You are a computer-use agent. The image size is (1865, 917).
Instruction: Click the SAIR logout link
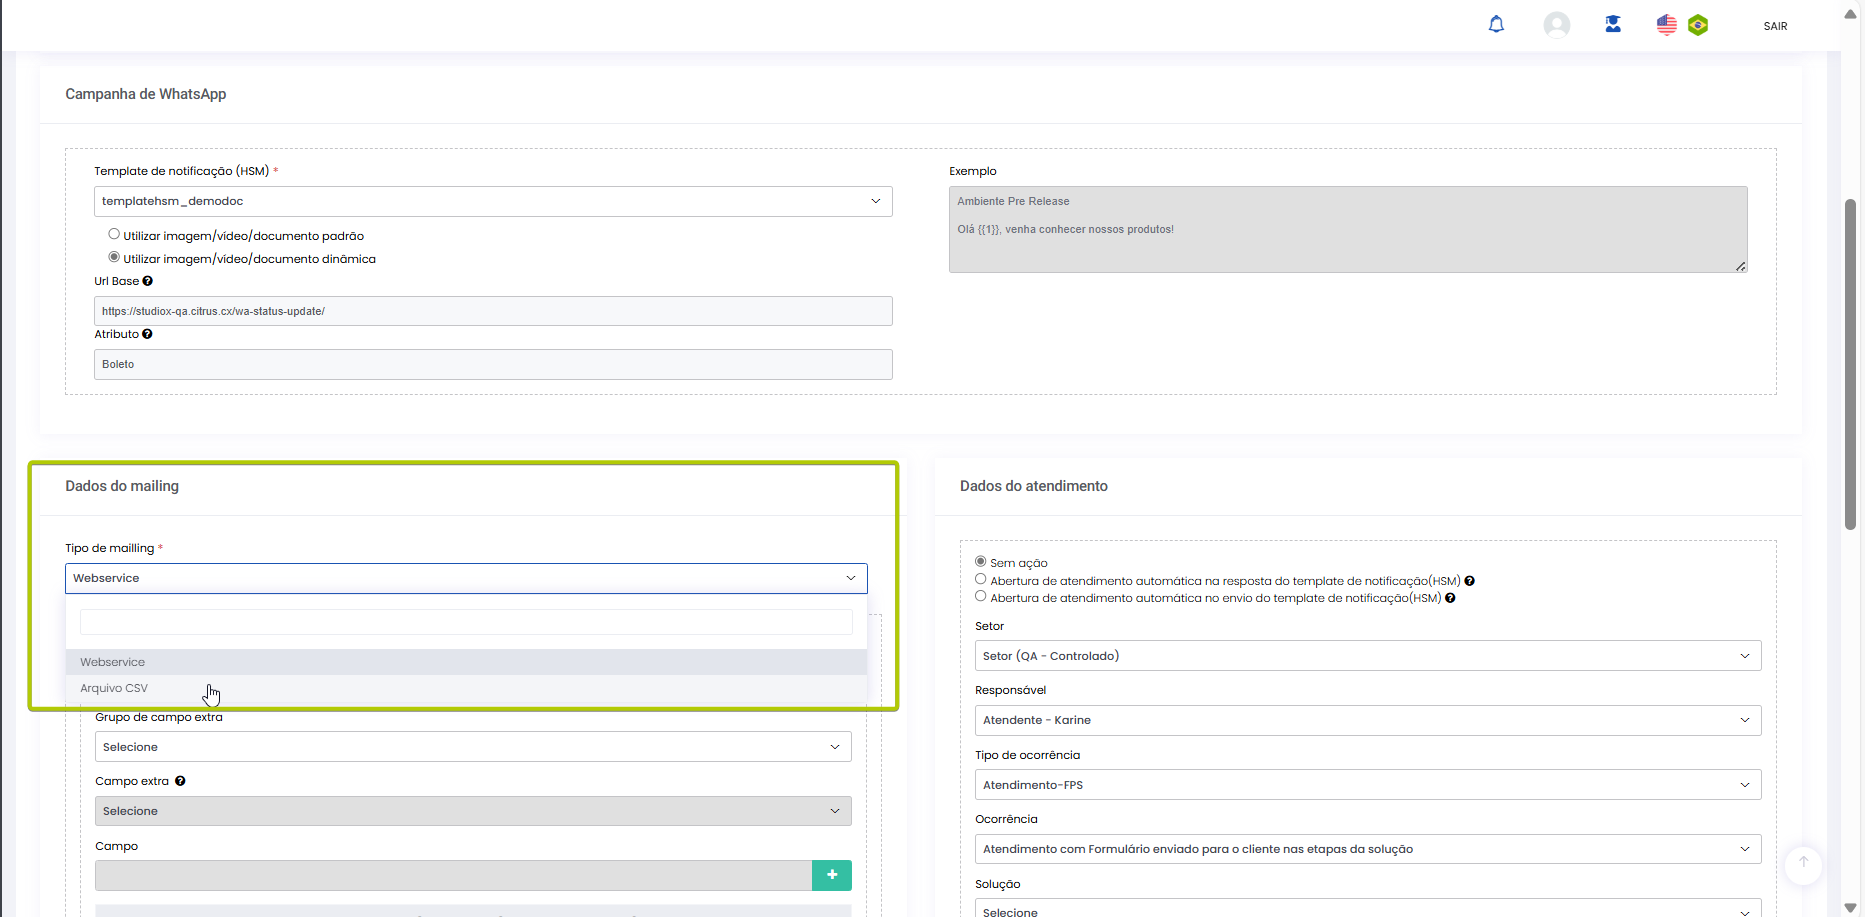1775,26
